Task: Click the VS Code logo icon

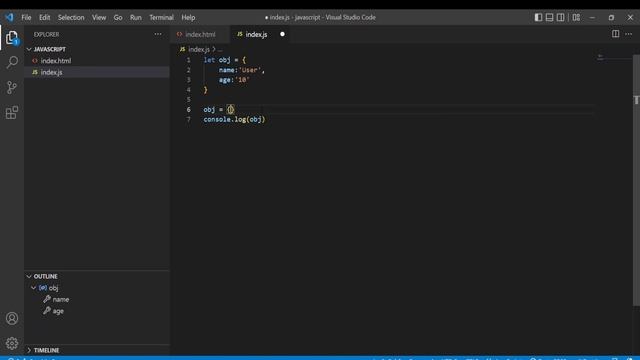Action: pyautogui.click(x=9, y=17)
